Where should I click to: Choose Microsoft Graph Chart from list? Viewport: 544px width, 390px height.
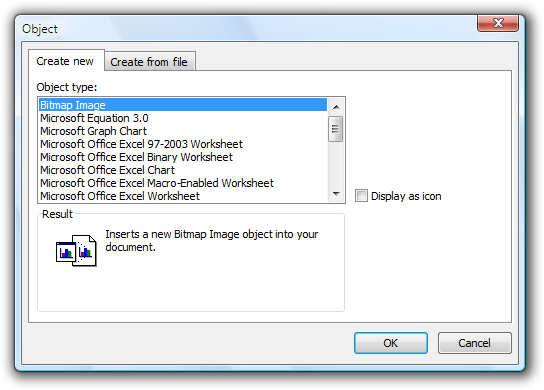[183, 131]
